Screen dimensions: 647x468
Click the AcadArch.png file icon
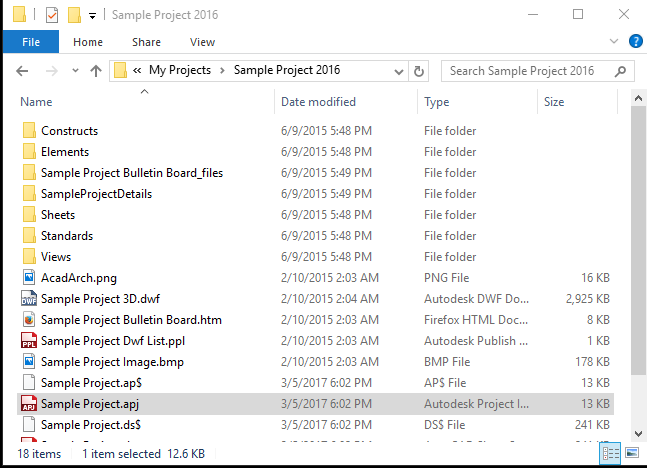[x=28, y=278]
